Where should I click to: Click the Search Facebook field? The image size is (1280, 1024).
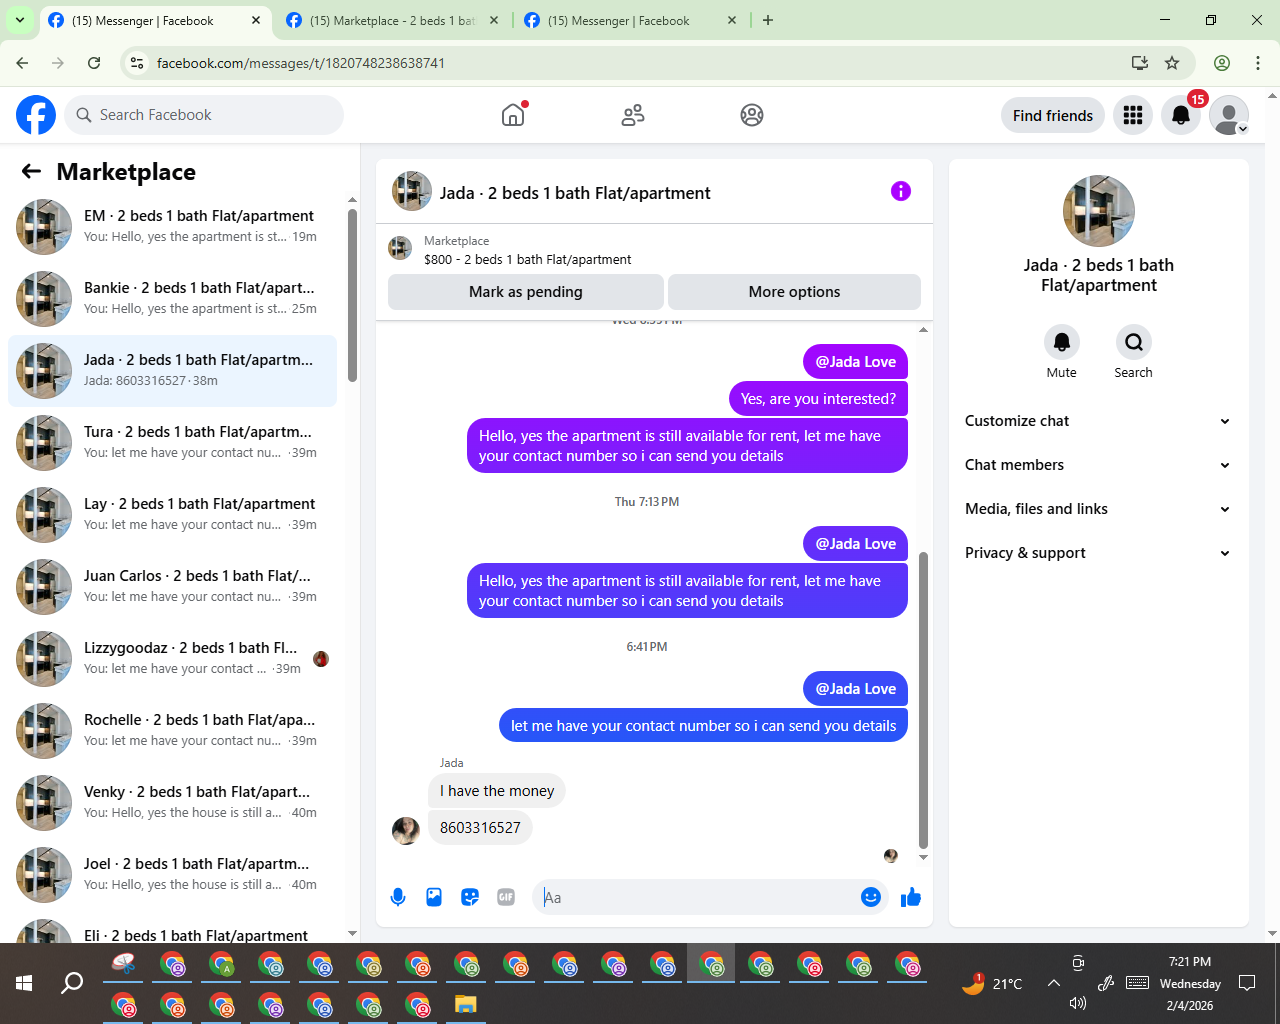point(204,115)
